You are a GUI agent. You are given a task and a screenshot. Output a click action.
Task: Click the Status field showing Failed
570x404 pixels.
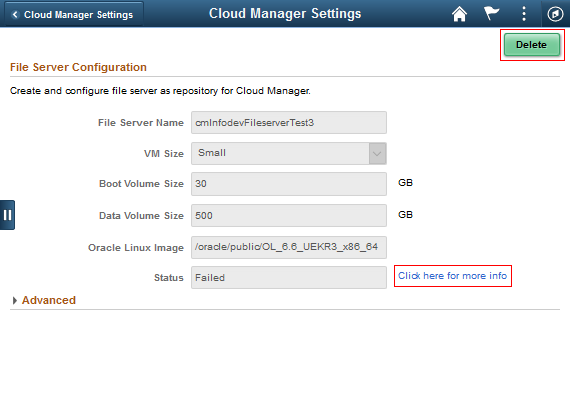(x=289, y=277)
